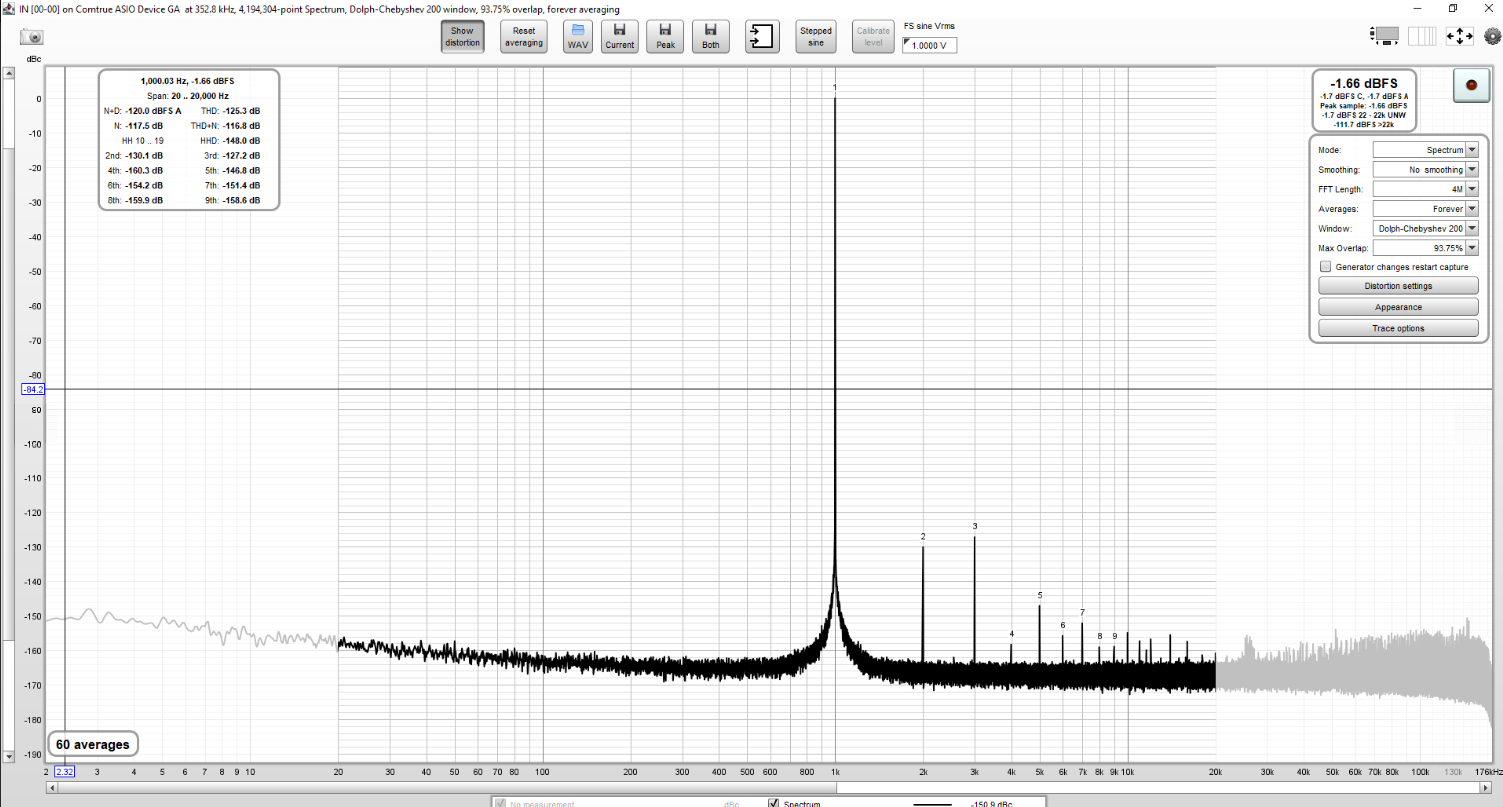
Task: Click the -150.9 dBc trace value
Action: click(992, 804)
